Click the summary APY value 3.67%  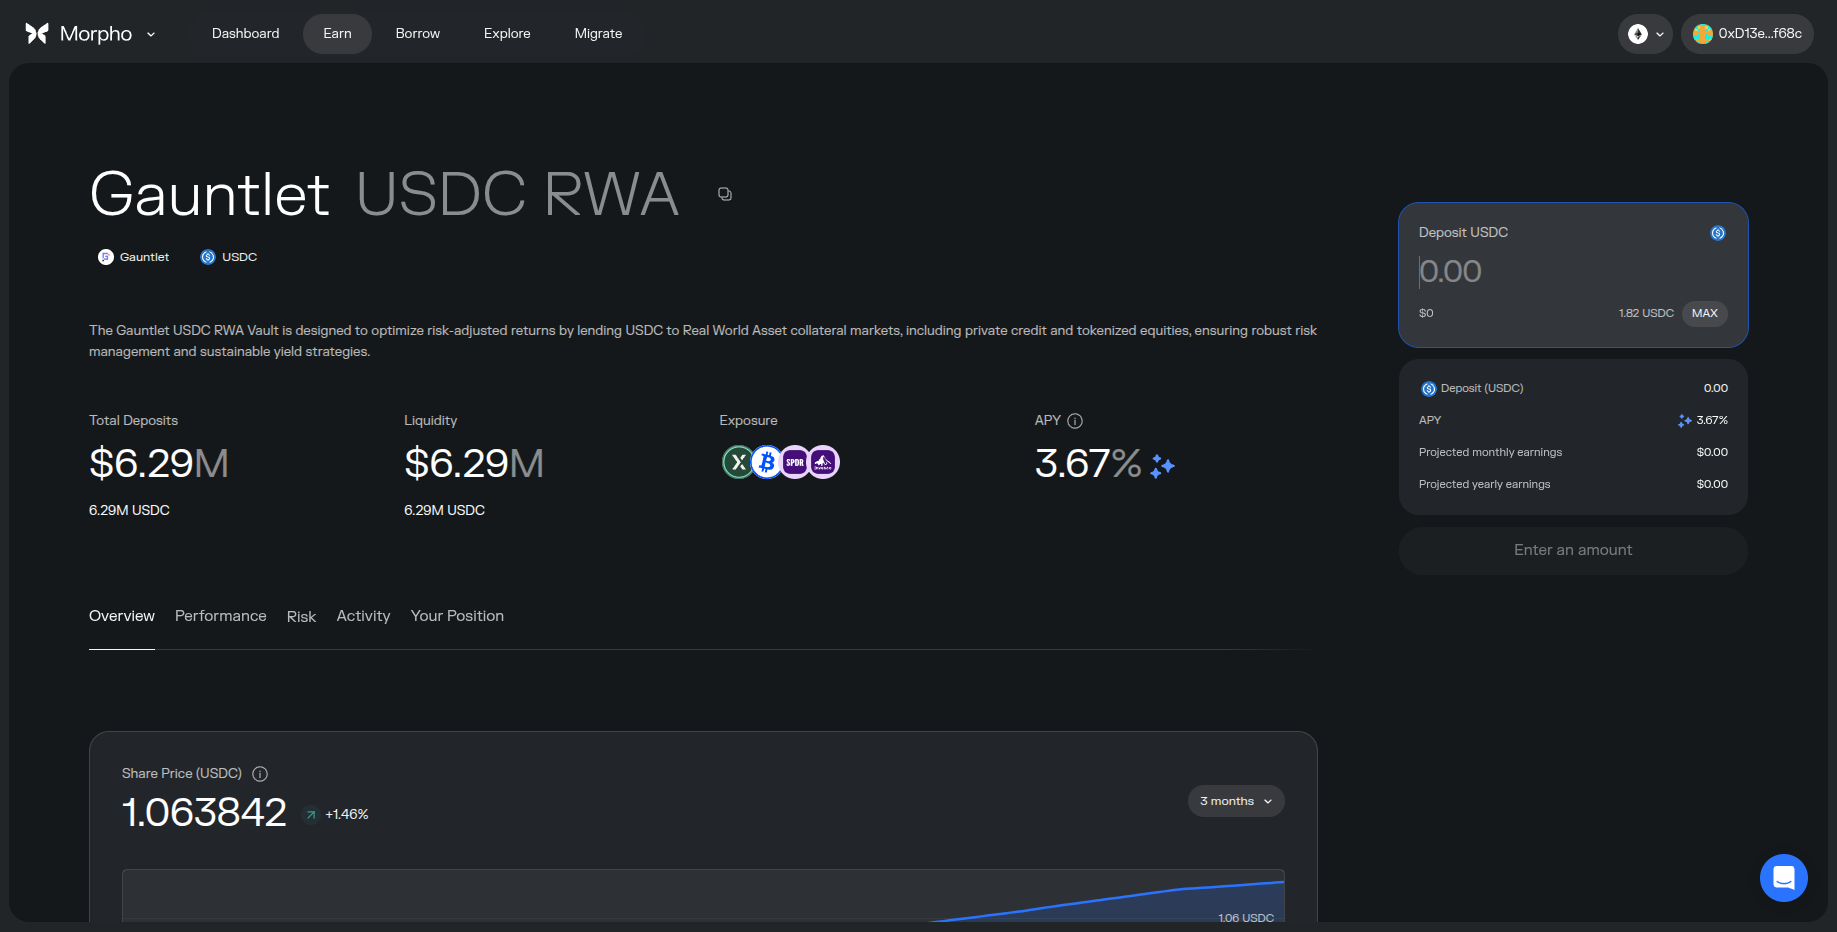[1712, 420]
